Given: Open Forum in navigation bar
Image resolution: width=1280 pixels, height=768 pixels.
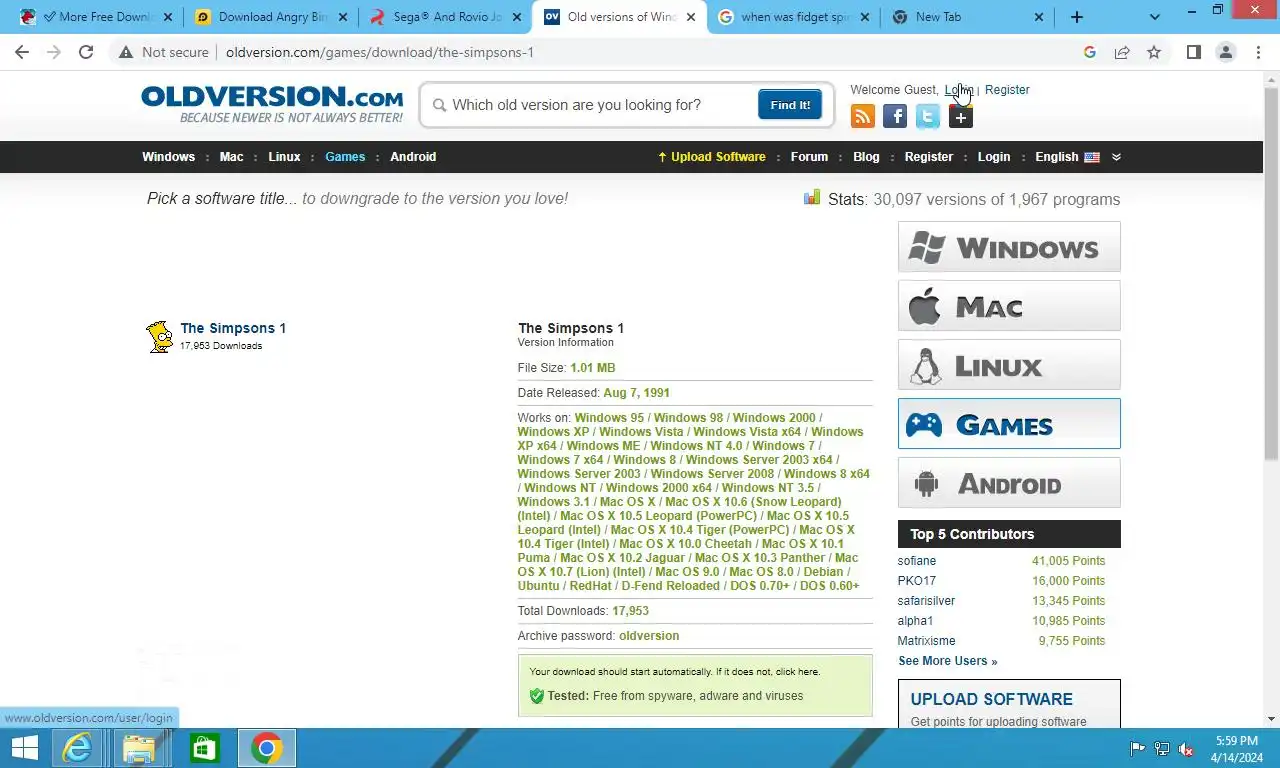Looking at the screenshot, I should pos(809,157).
